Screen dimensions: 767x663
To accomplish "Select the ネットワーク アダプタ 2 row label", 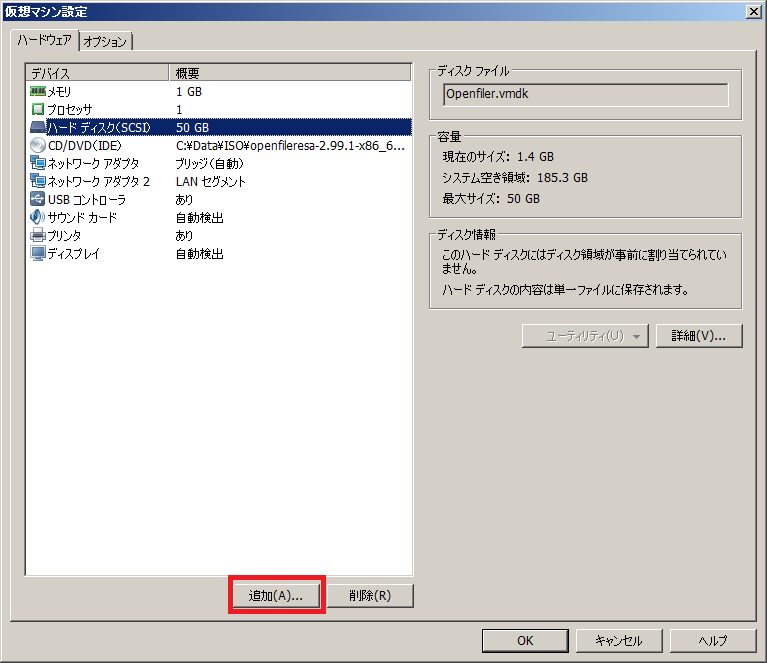I will (x=98, y=181).
